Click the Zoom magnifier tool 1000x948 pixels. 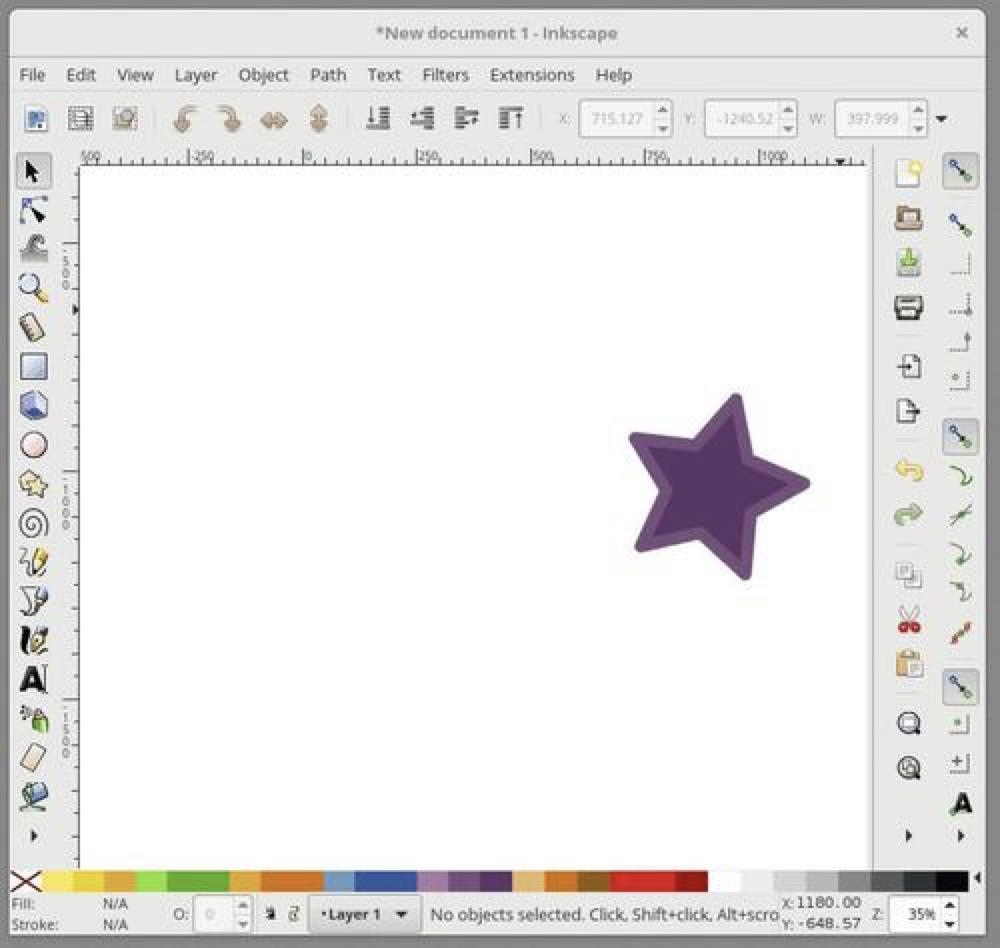pyautogui.click(x=33, y=288)
